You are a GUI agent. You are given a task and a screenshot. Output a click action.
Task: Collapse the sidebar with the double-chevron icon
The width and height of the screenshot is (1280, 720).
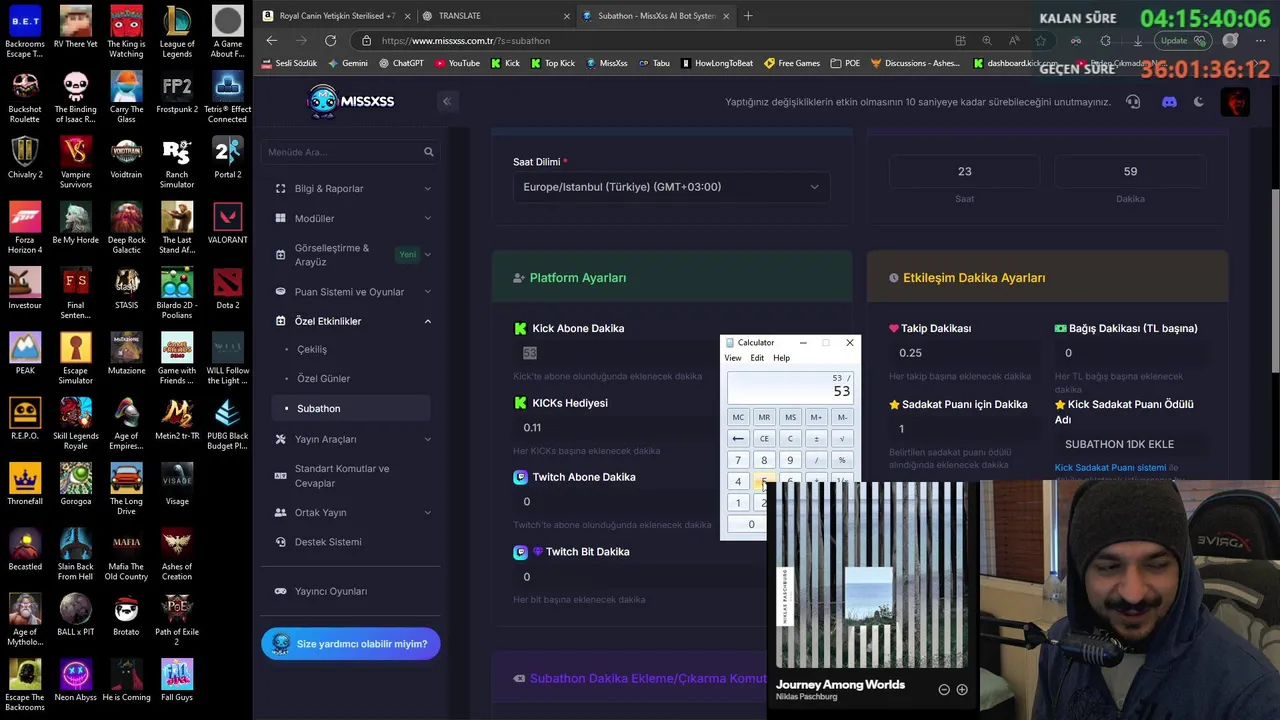(x=447, y=101)
